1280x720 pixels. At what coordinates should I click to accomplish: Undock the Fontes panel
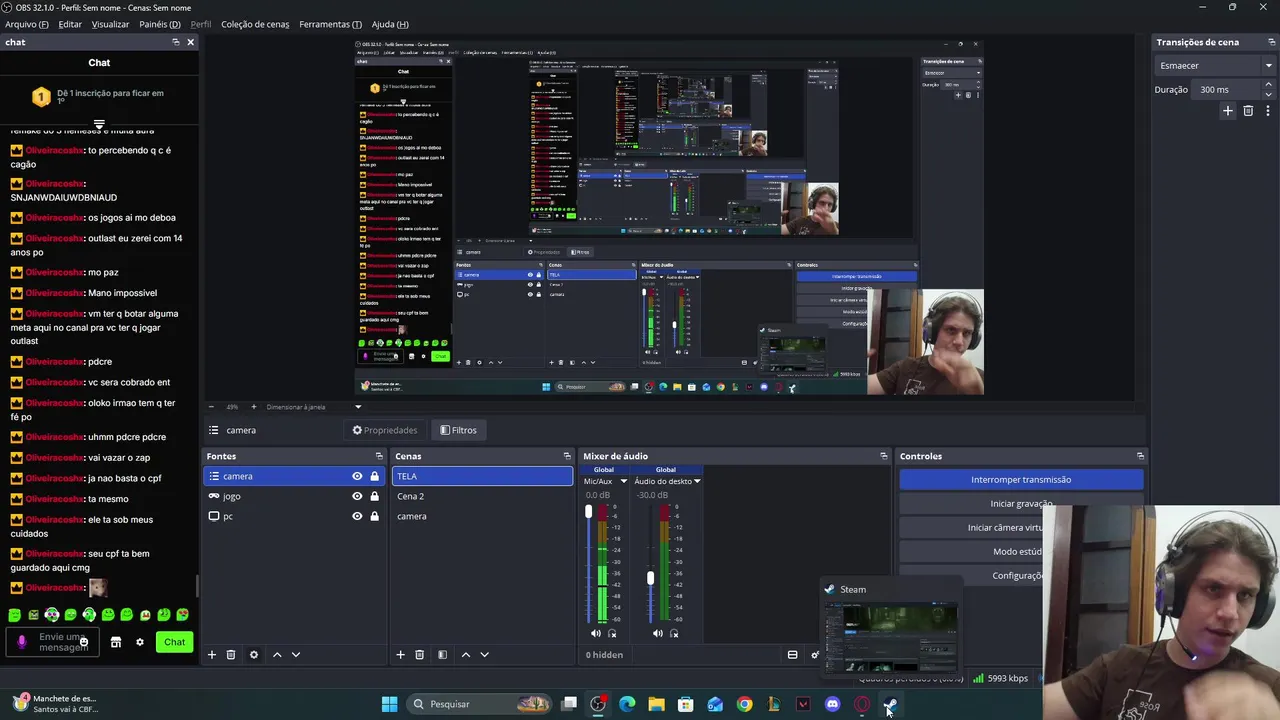pos(379,456)
